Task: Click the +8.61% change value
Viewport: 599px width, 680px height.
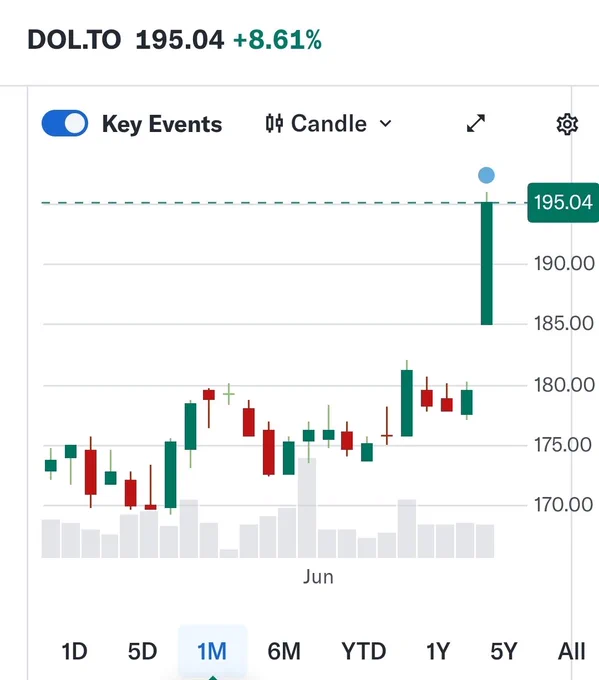Action: tap(278, 40)
